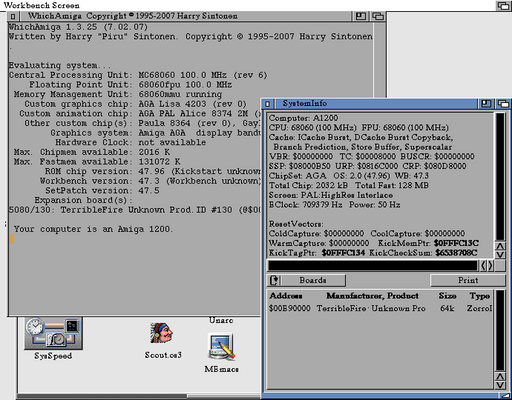This screenshot has height=400, width=512.
Task: Click the 'SetPatch version: 47.5' line
Action: pos(102,191)
